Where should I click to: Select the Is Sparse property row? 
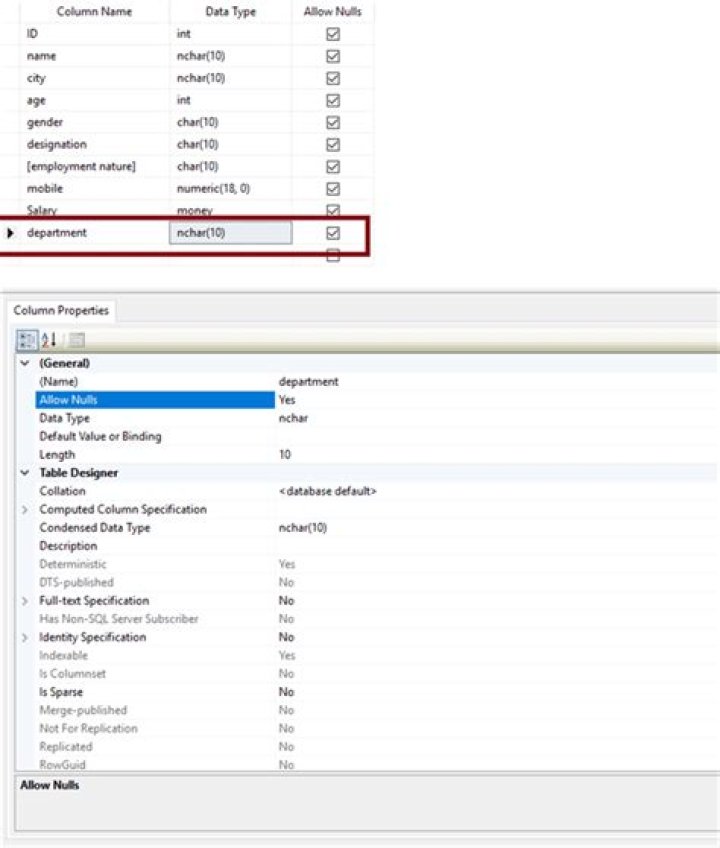(61, 692)
